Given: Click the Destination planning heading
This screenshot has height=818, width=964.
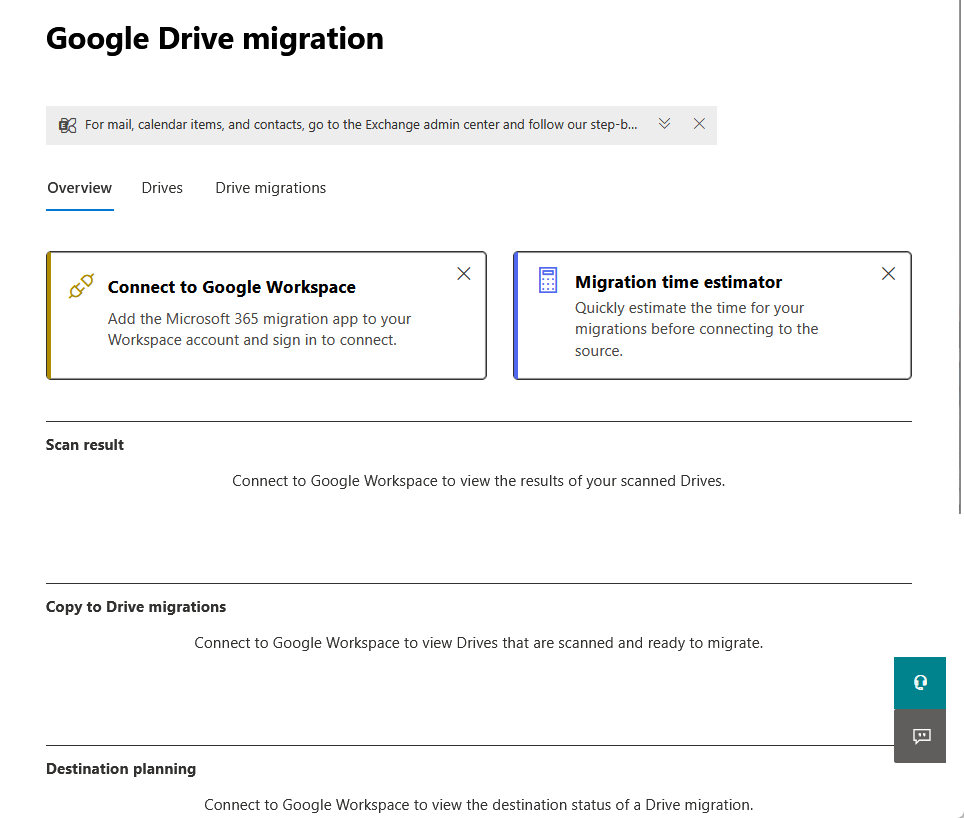Looking at the screenshot, I should 121,769.
